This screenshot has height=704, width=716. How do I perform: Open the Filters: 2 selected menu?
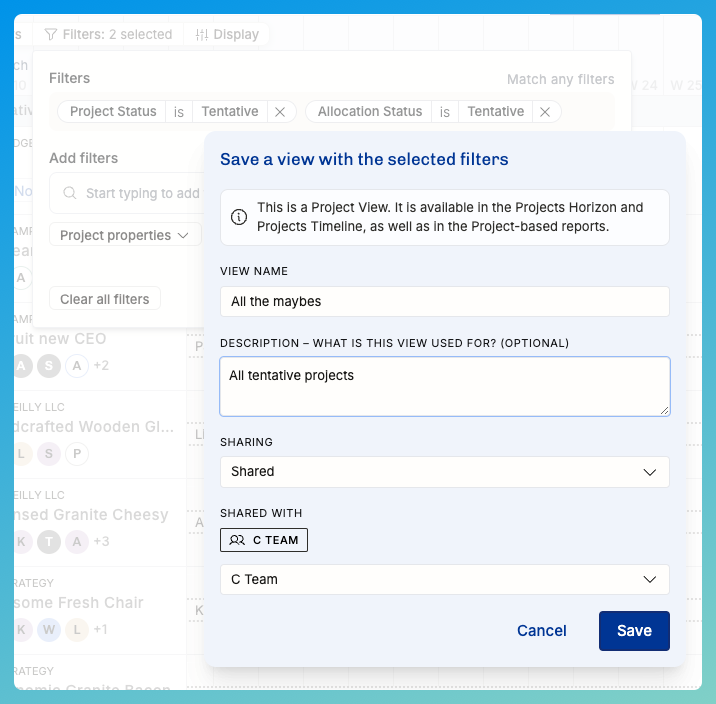(x=109, y=34)
